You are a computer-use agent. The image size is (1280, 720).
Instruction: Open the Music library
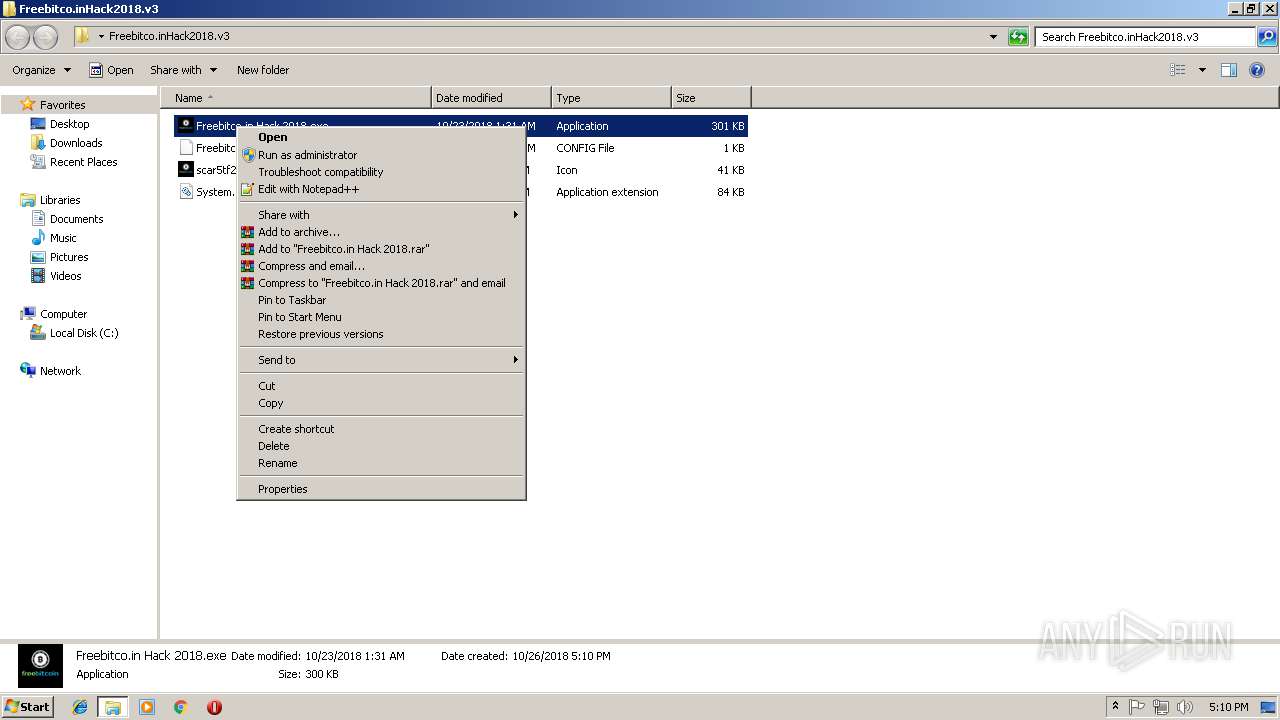pyautogui.click(x=54, y=238)
